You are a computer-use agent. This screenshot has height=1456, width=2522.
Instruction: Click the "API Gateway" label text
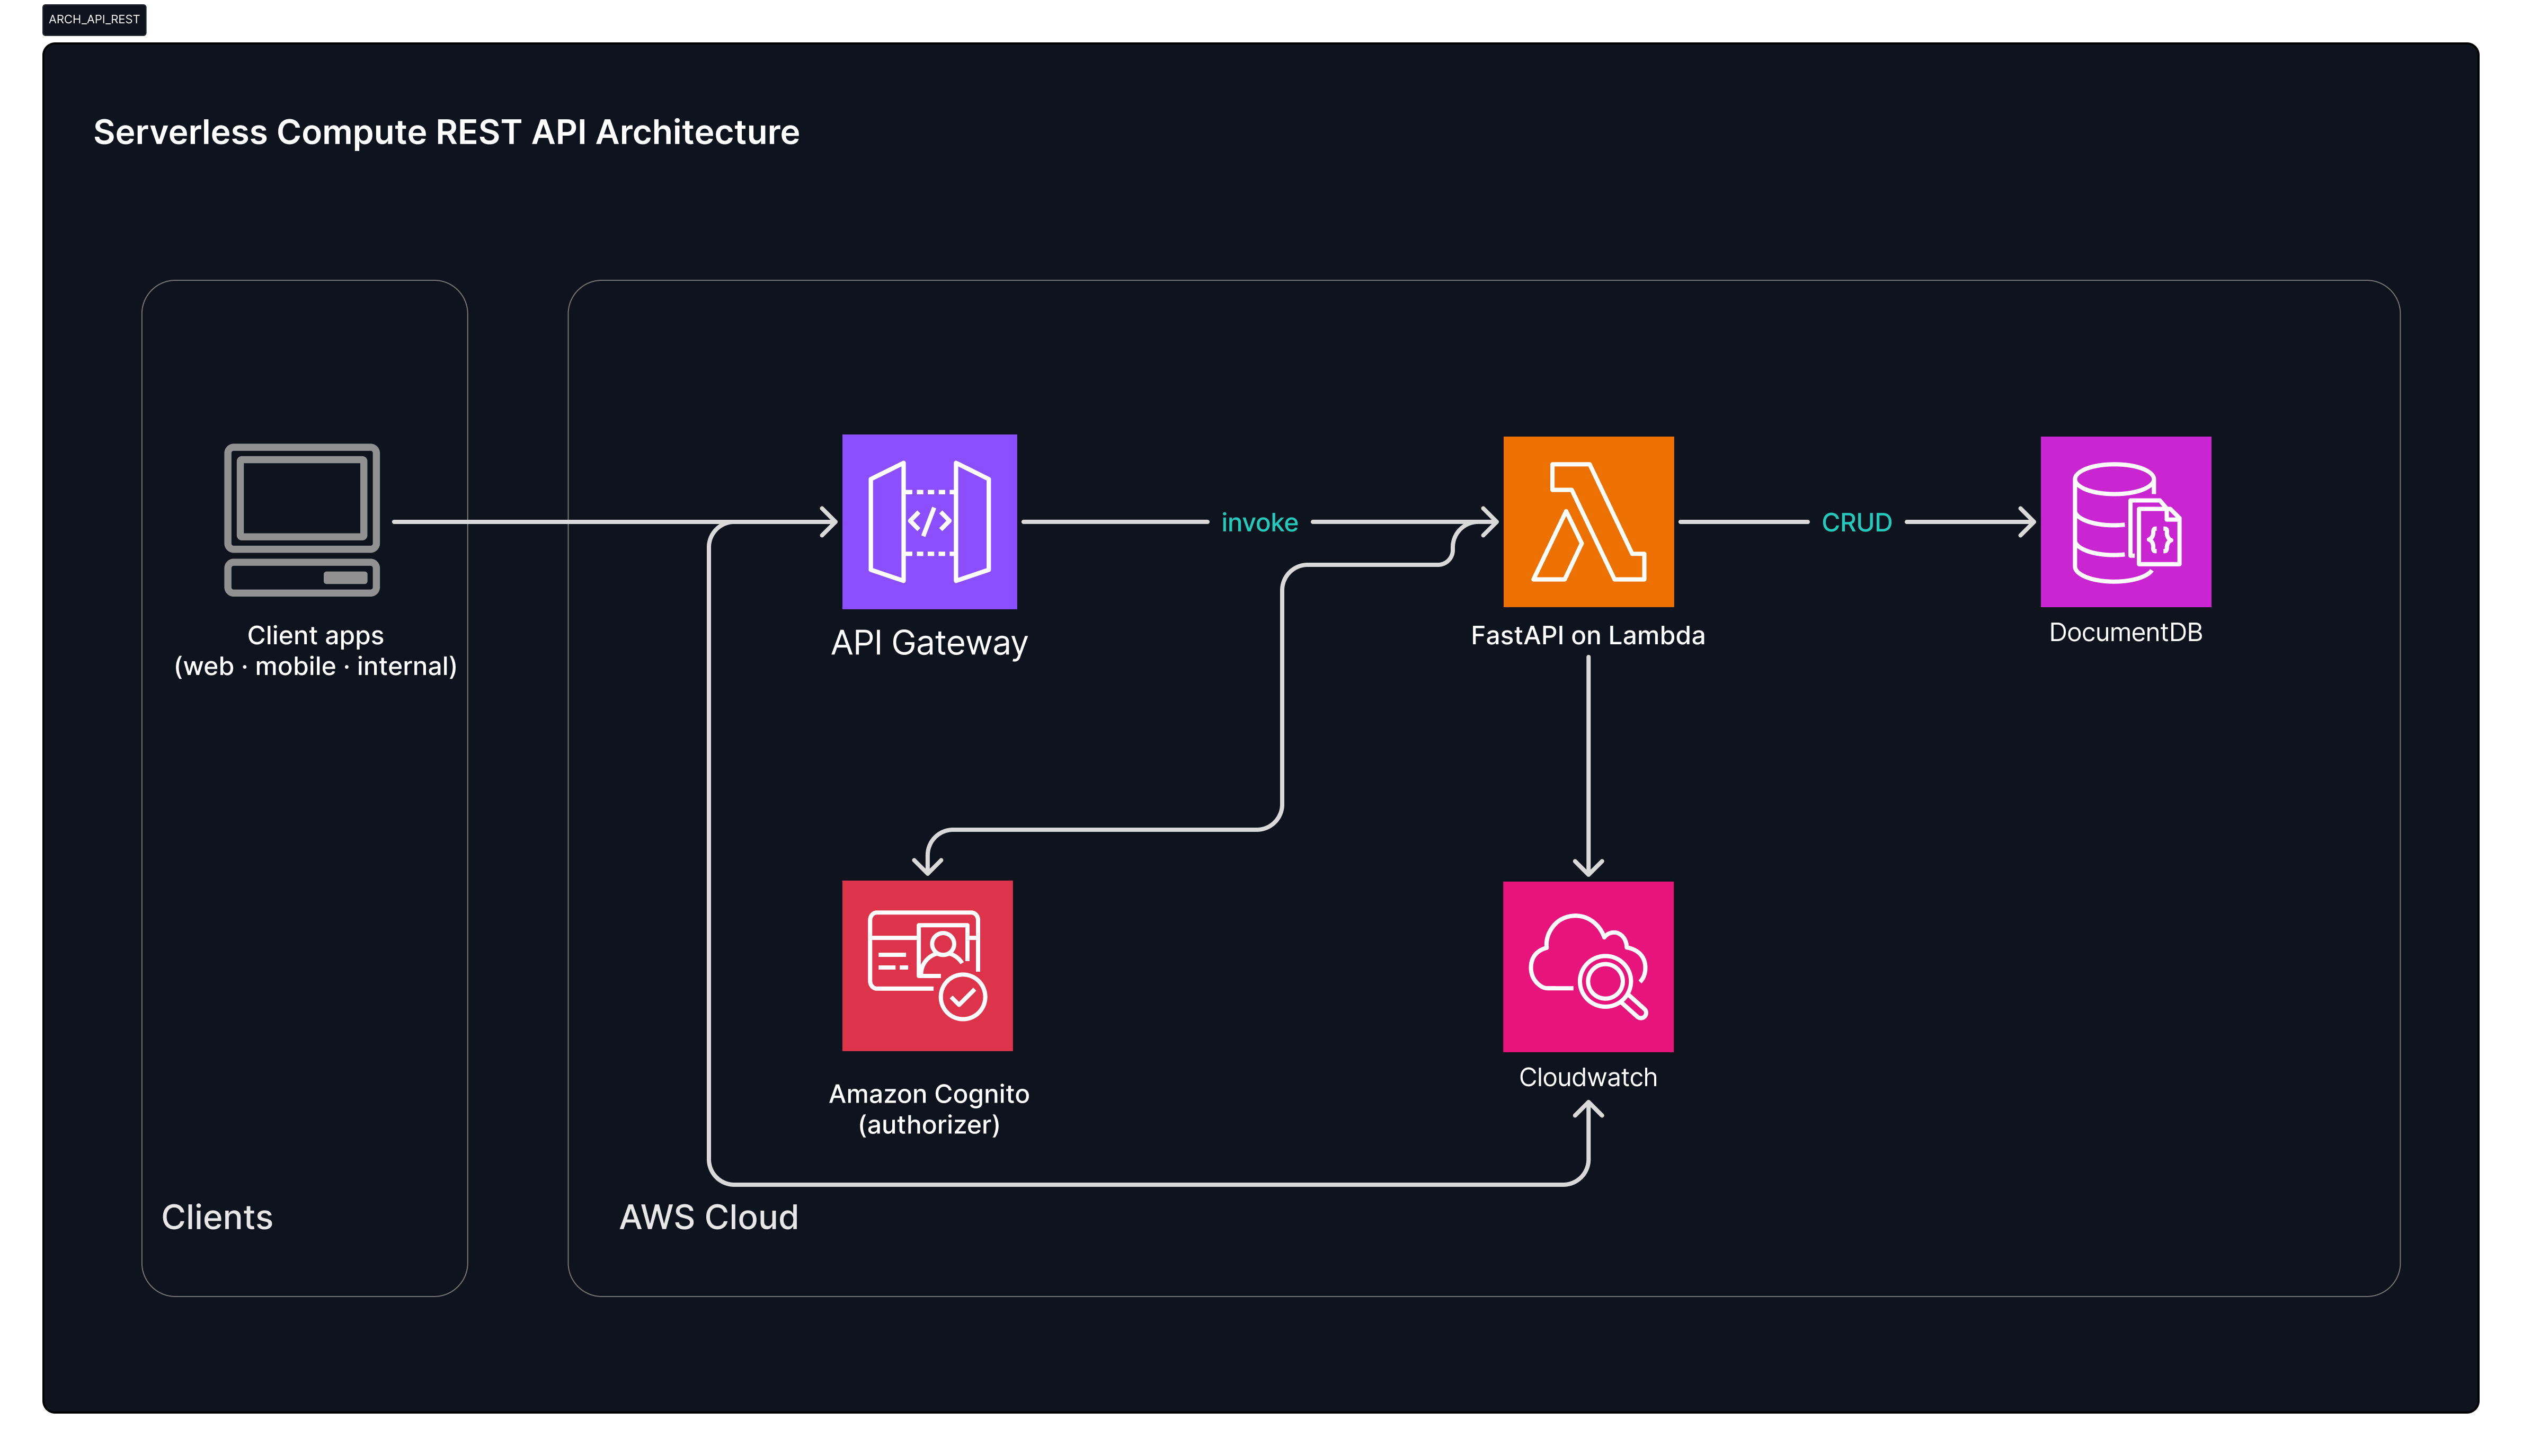(x=929, y=643)
